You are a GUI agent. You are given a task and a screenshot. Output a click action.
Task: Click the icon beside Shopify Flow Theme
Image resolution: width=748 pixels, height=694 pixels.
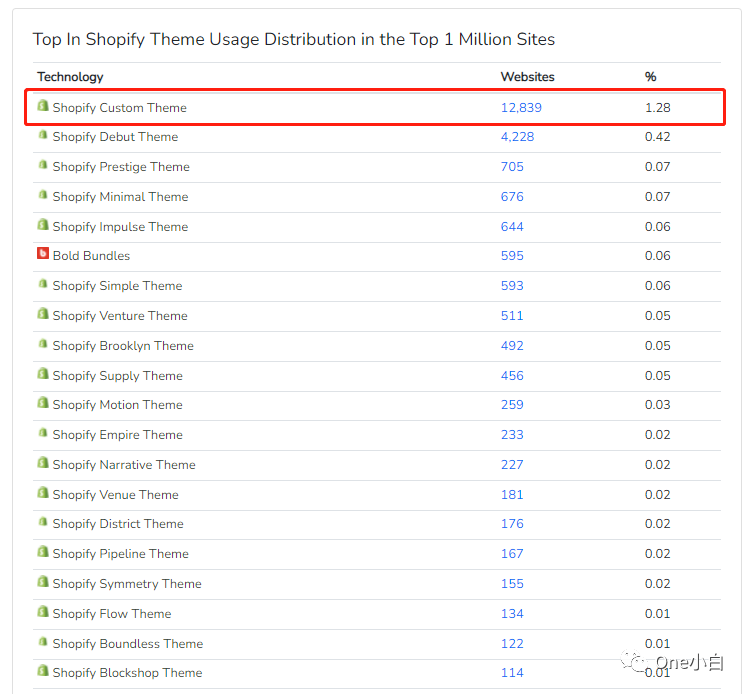click(43, 612)
